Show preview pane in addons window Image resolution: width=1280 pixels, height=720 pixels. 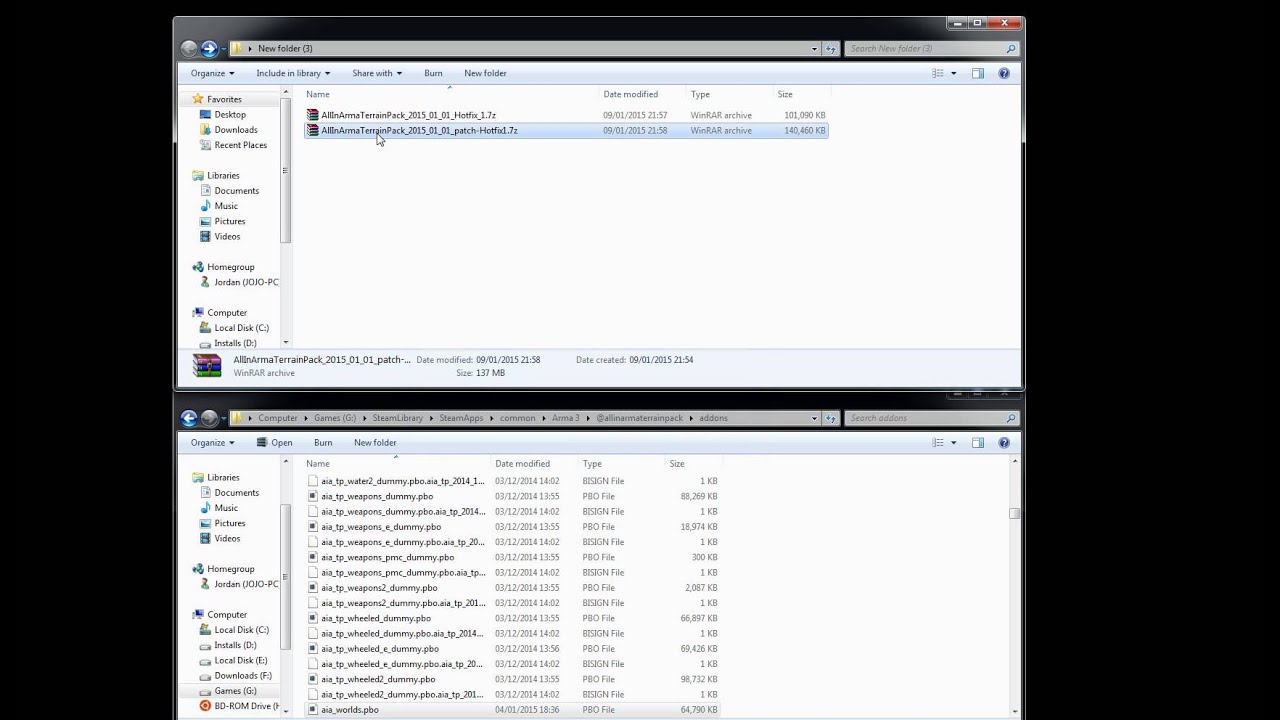(978, 443)
